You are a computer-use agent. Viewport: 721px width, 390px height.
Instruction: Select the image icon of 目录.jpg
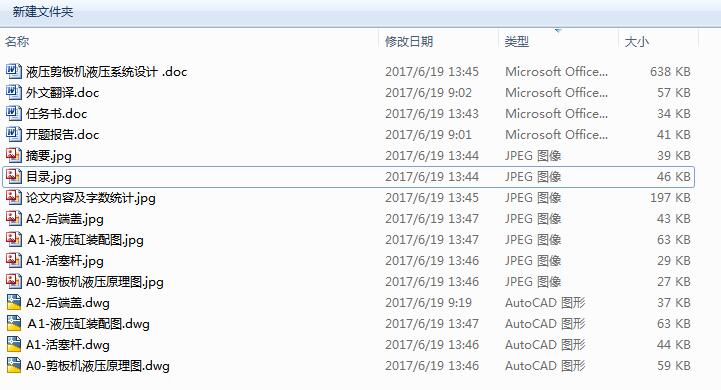[x=14, y=176]
